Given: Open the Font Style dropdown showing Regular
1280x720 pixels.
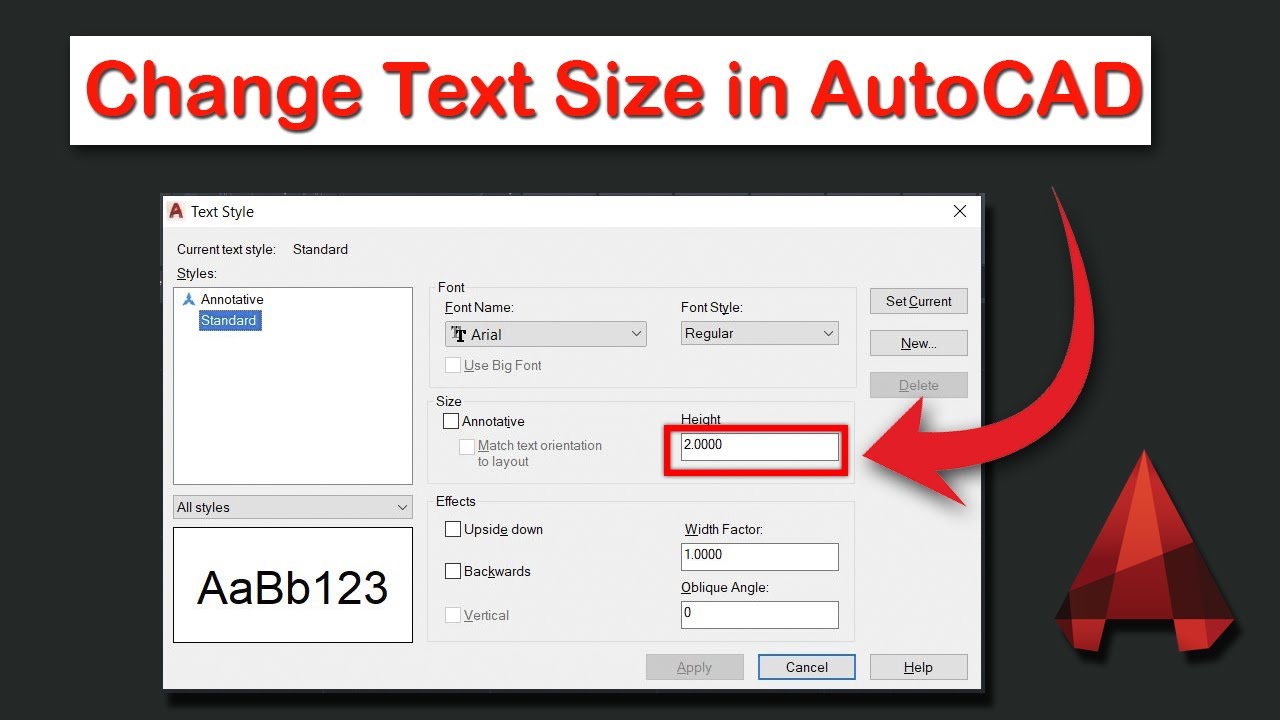Looking at the screenshot, I should [760, 333].
